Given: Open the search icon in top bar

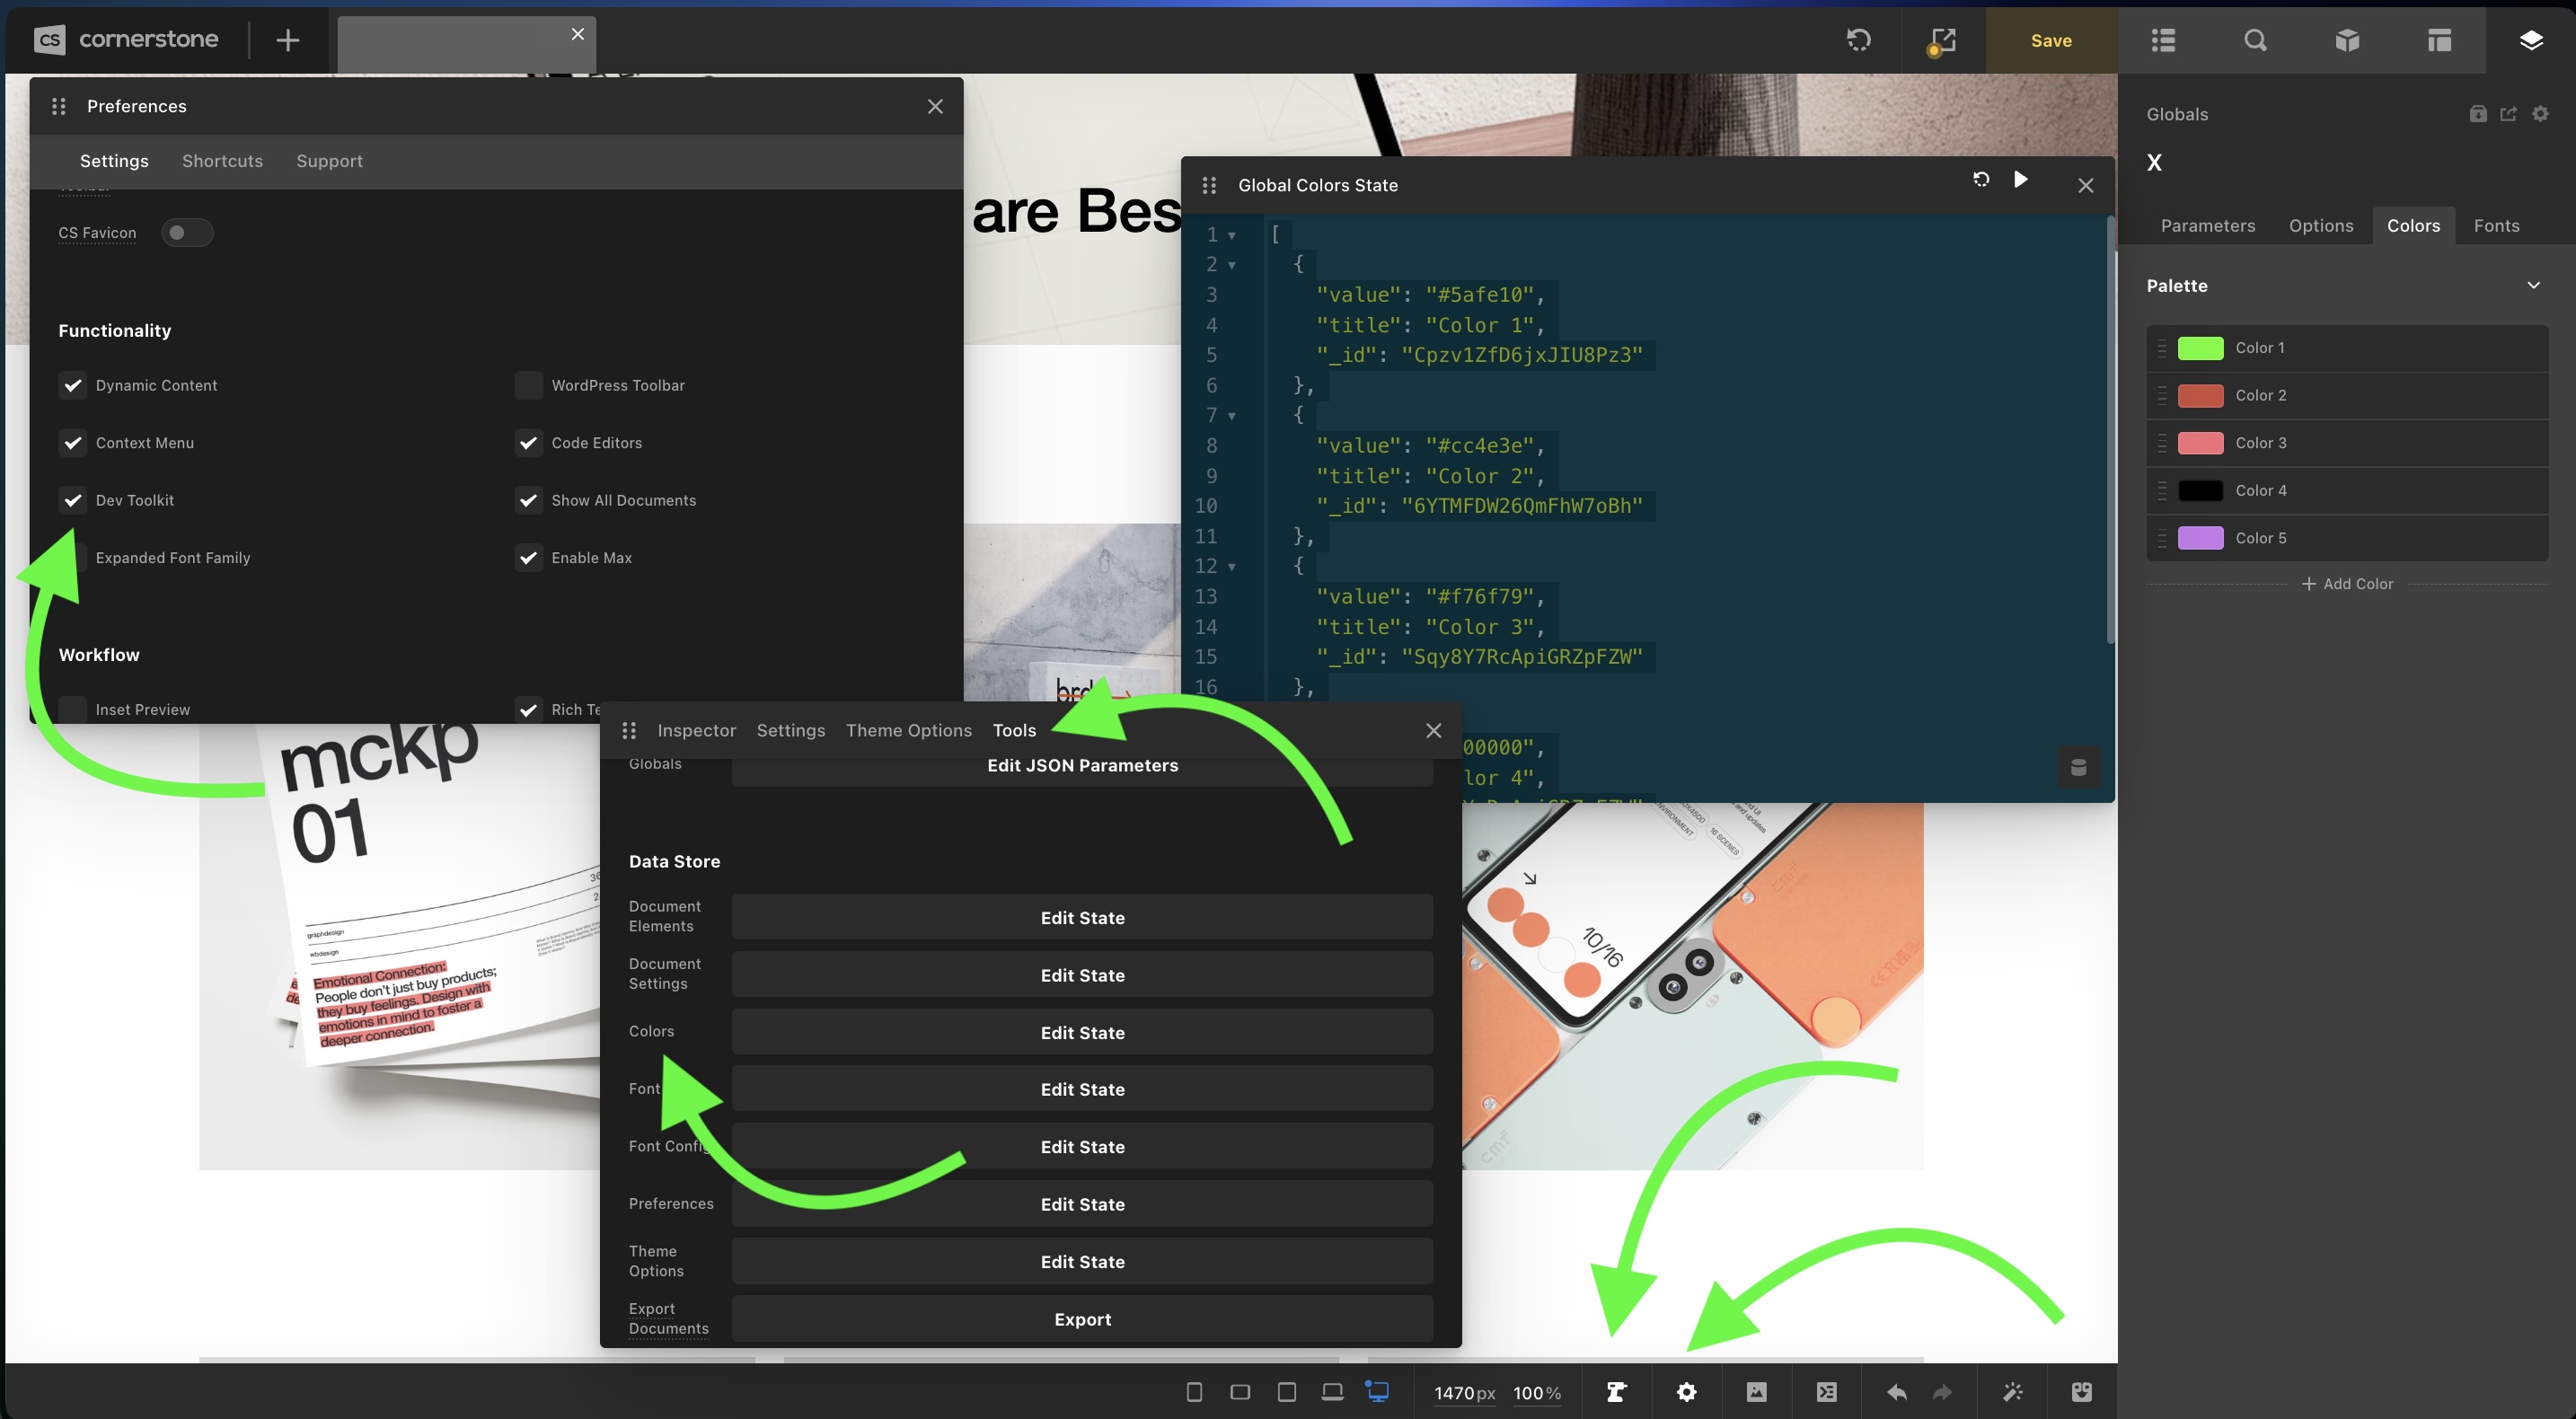Looking at the screenshot, I should pos(2255,40).
